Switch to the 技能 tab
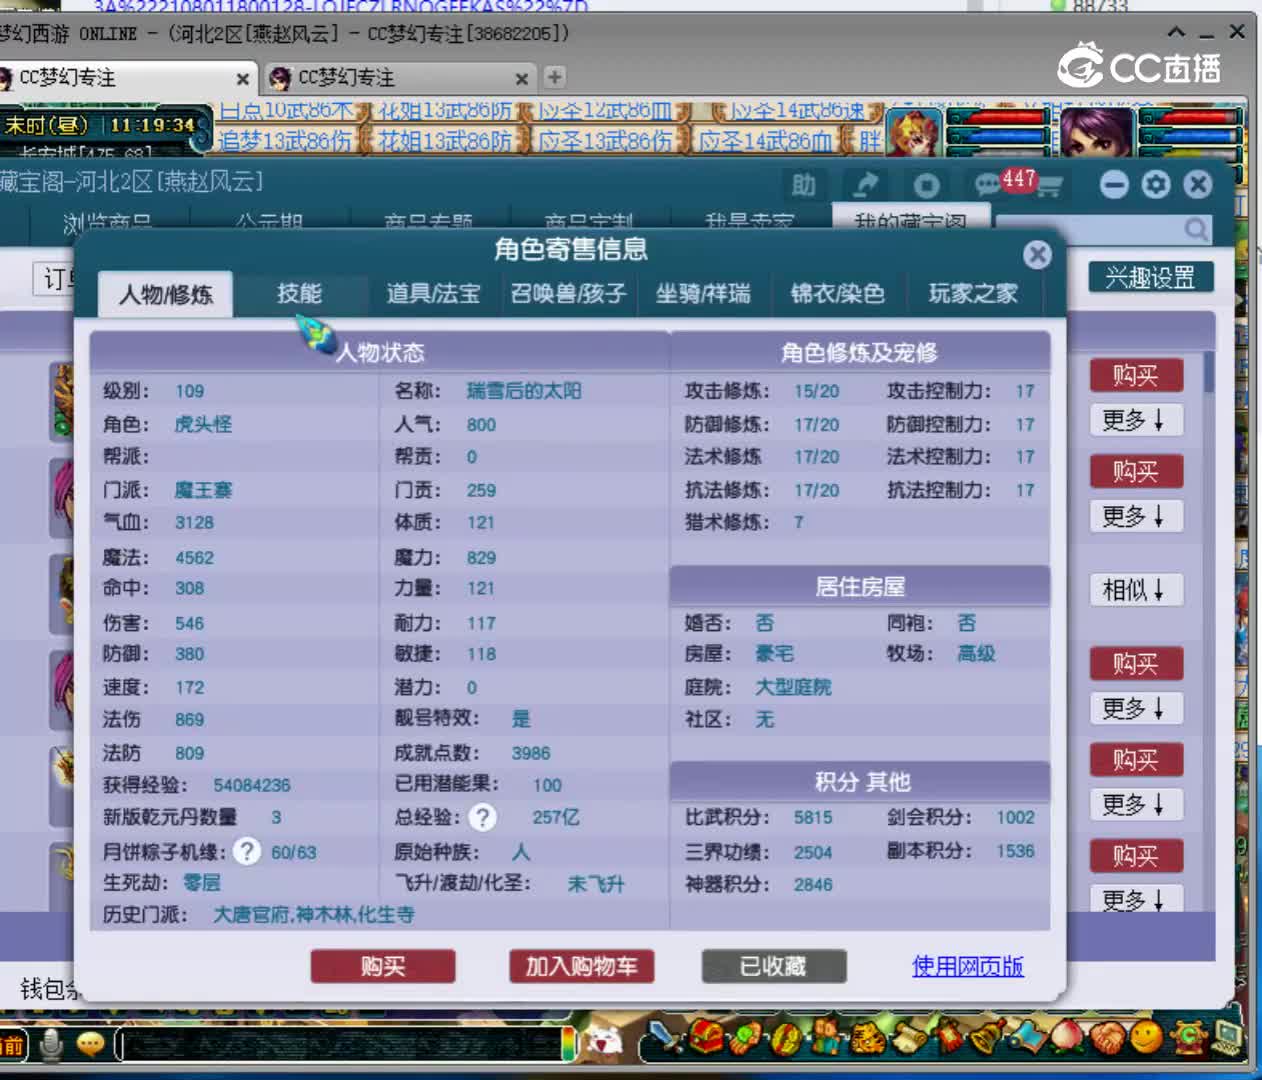The width and height of the screenshot is (1262, 1080). coord(299,293)
